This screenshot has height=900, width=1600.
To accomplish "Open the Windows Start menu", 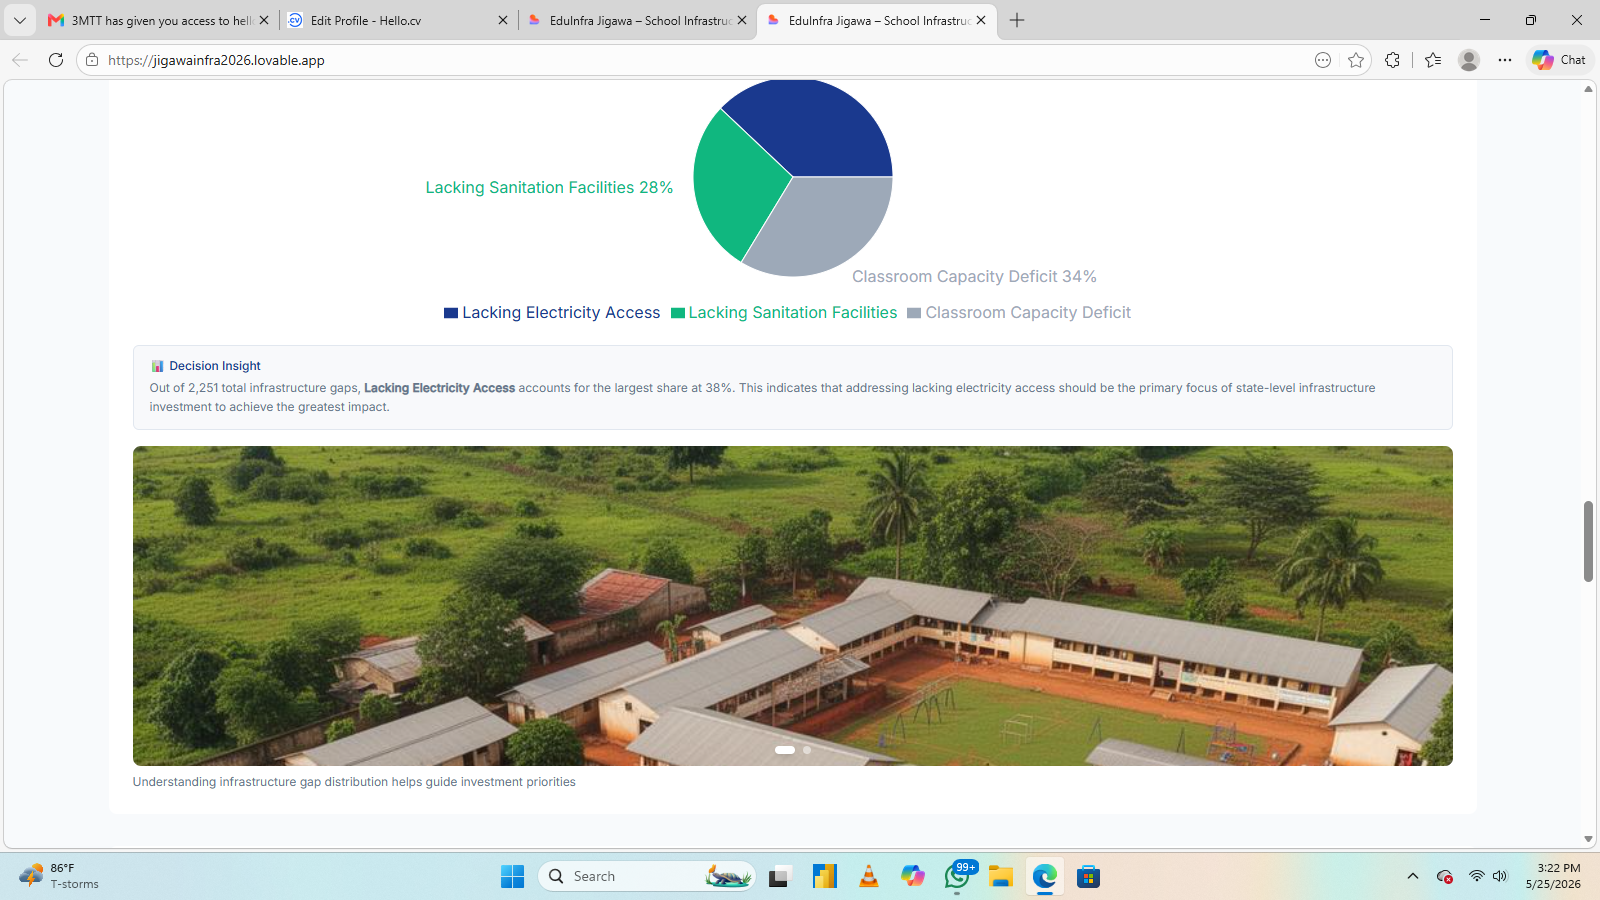I will point(512,877).
